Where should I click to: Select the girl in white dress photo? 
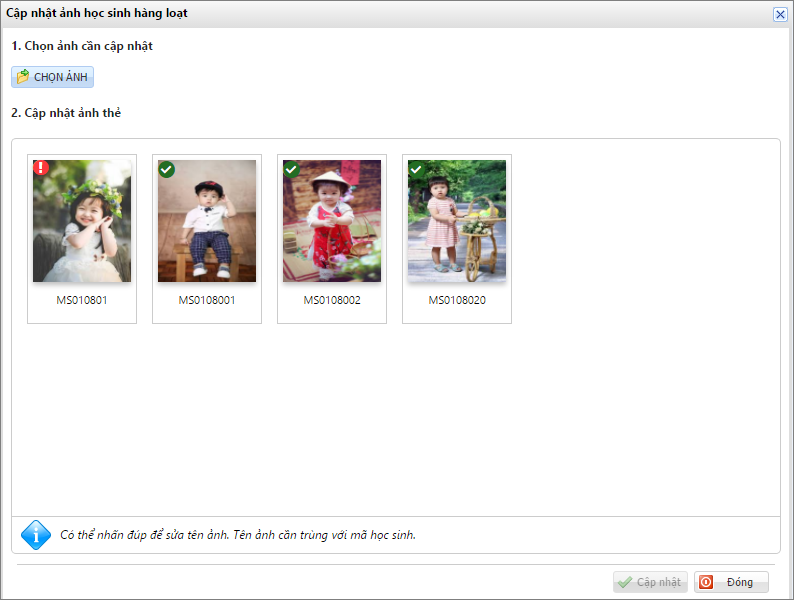click(82, 222)
